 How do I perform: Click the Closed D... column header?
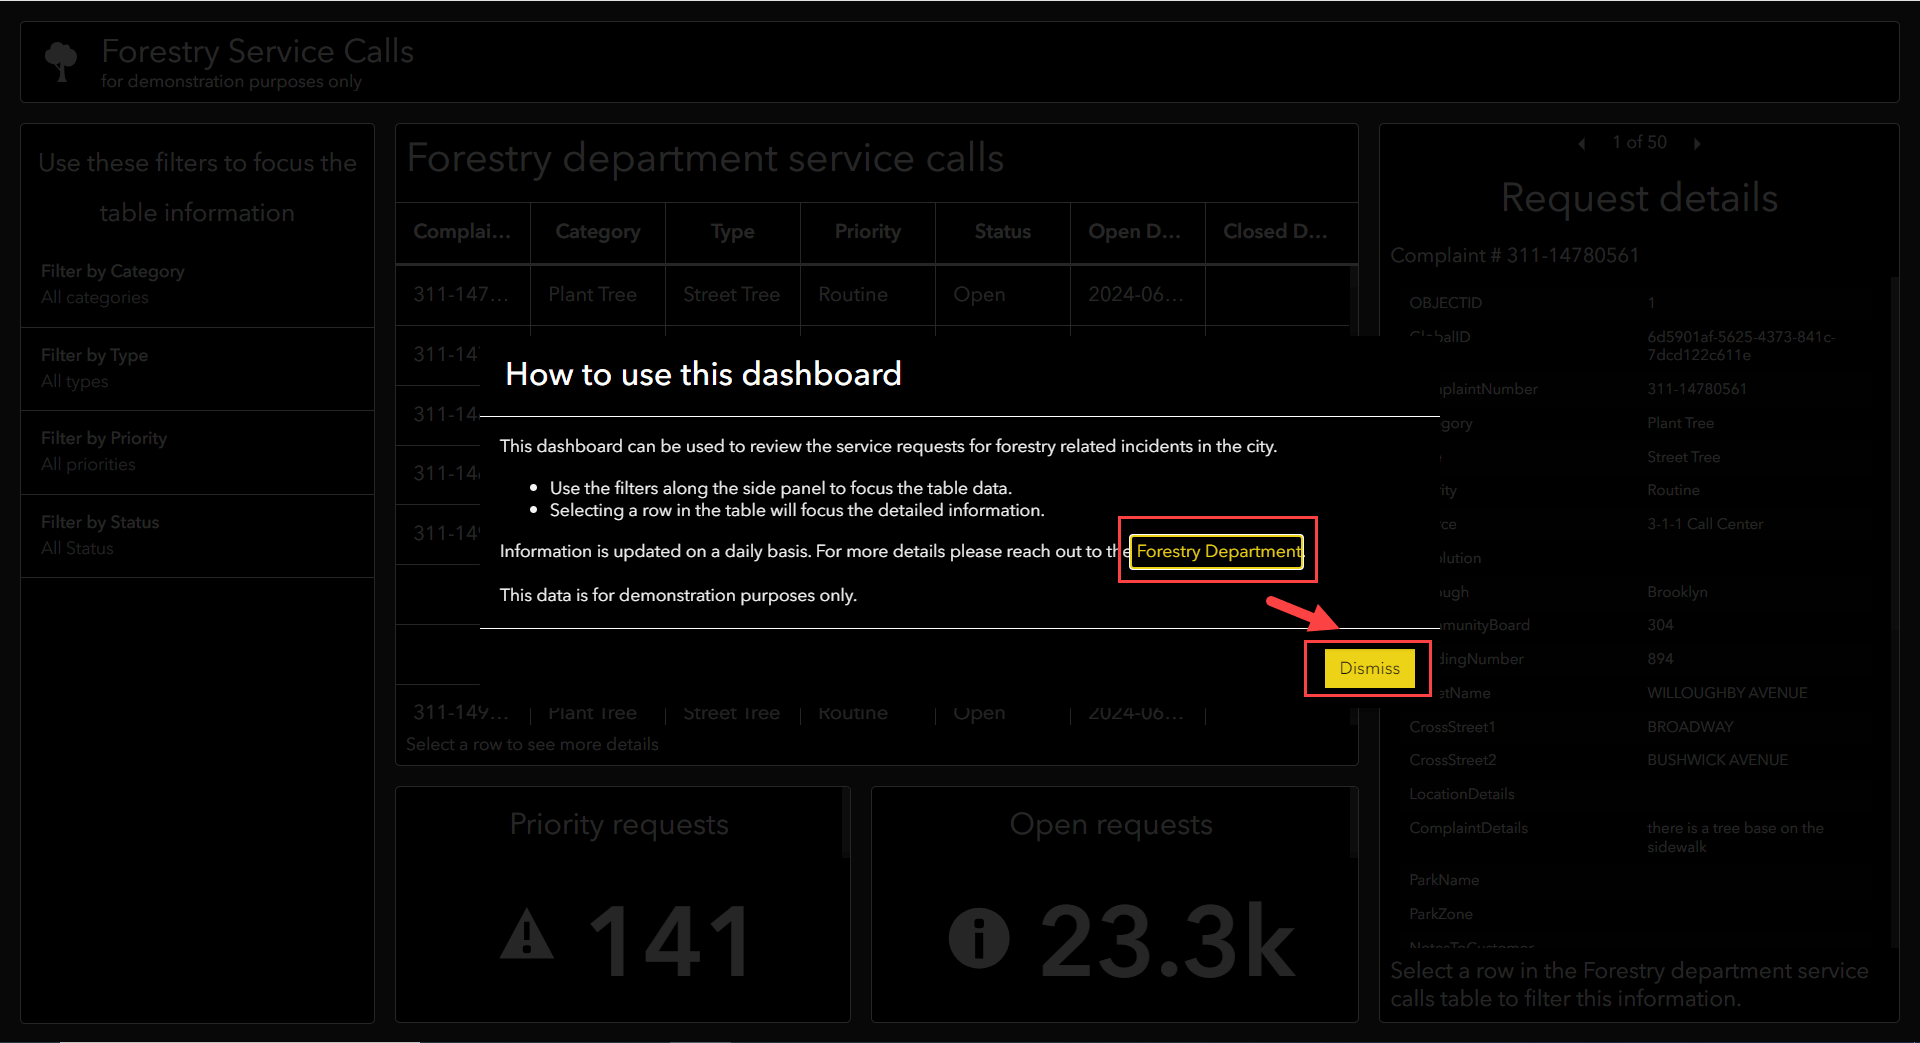point(1277,232)
